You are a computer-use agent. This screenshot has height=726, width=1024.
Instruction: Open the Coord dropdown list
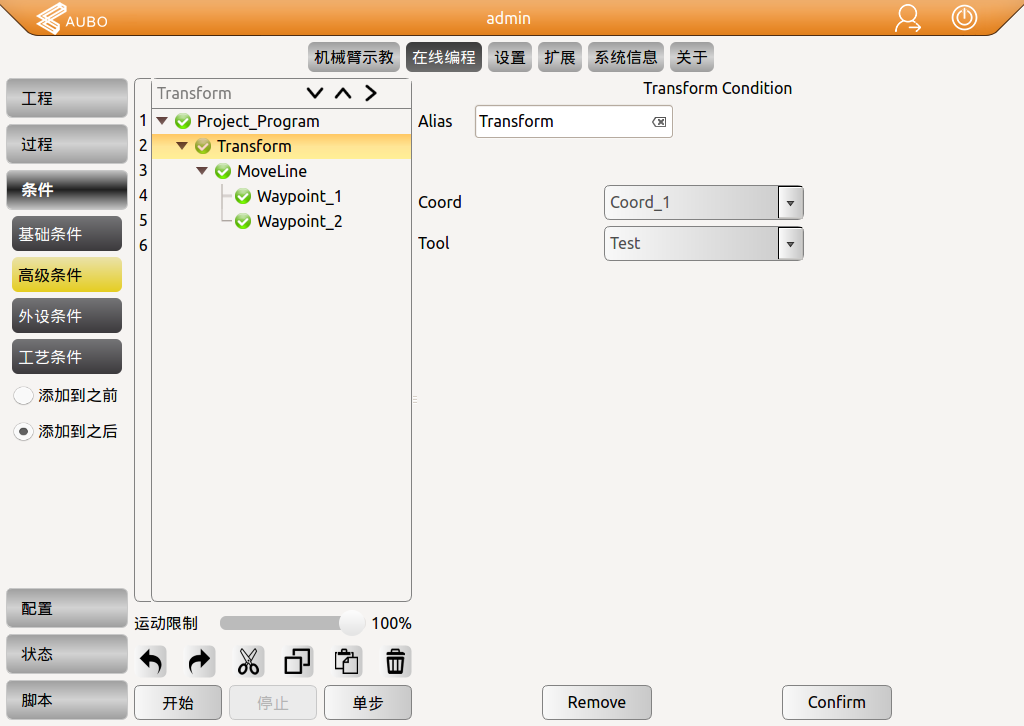pos(790,202)
